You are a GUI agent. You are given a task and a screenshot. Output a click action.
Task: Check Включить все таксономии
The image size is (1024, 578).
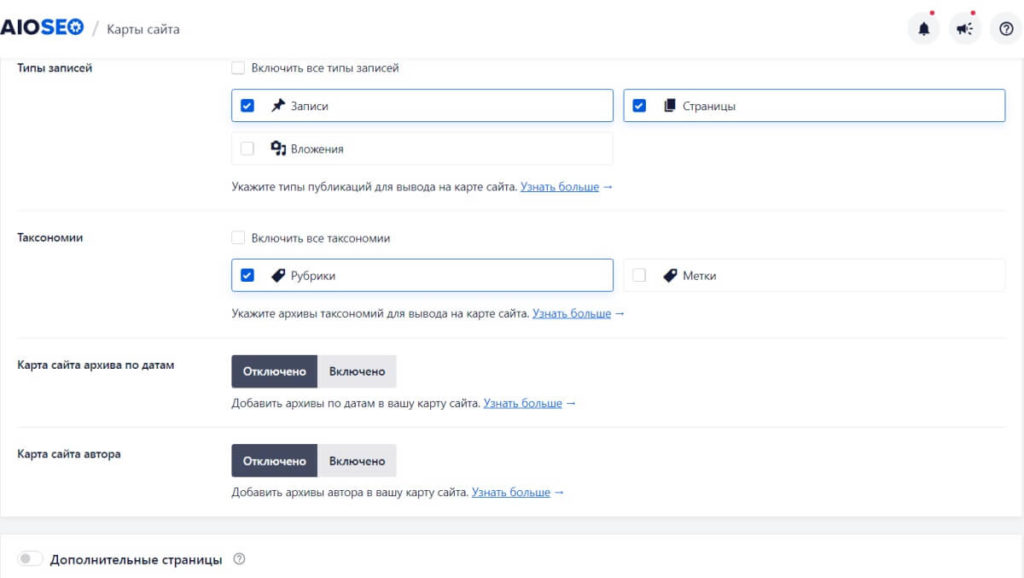[x=238, y=238]
